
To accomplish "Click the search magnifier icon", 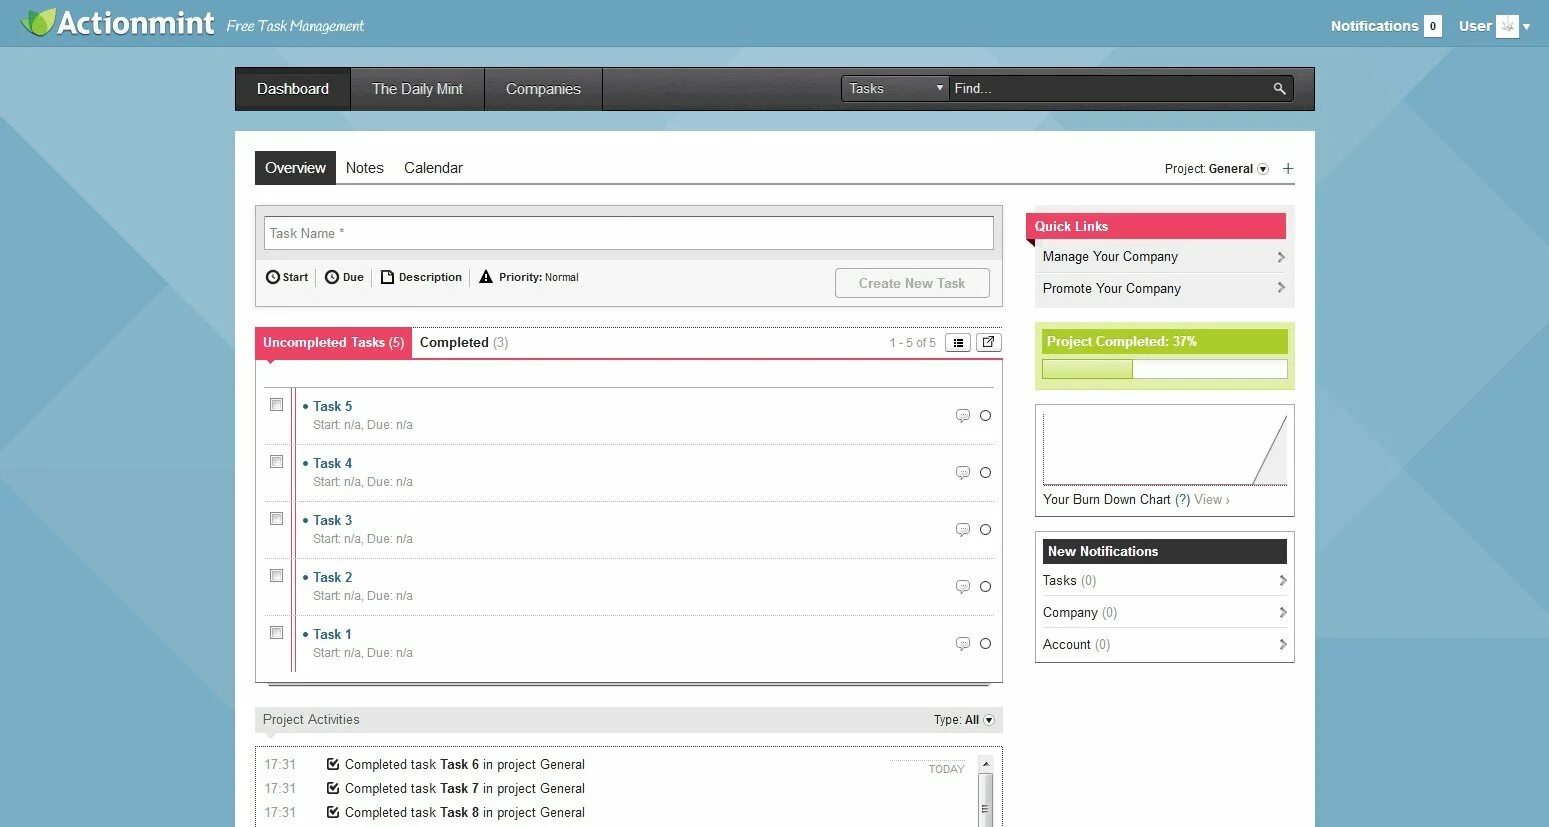I will click(x=1279, y=89).
